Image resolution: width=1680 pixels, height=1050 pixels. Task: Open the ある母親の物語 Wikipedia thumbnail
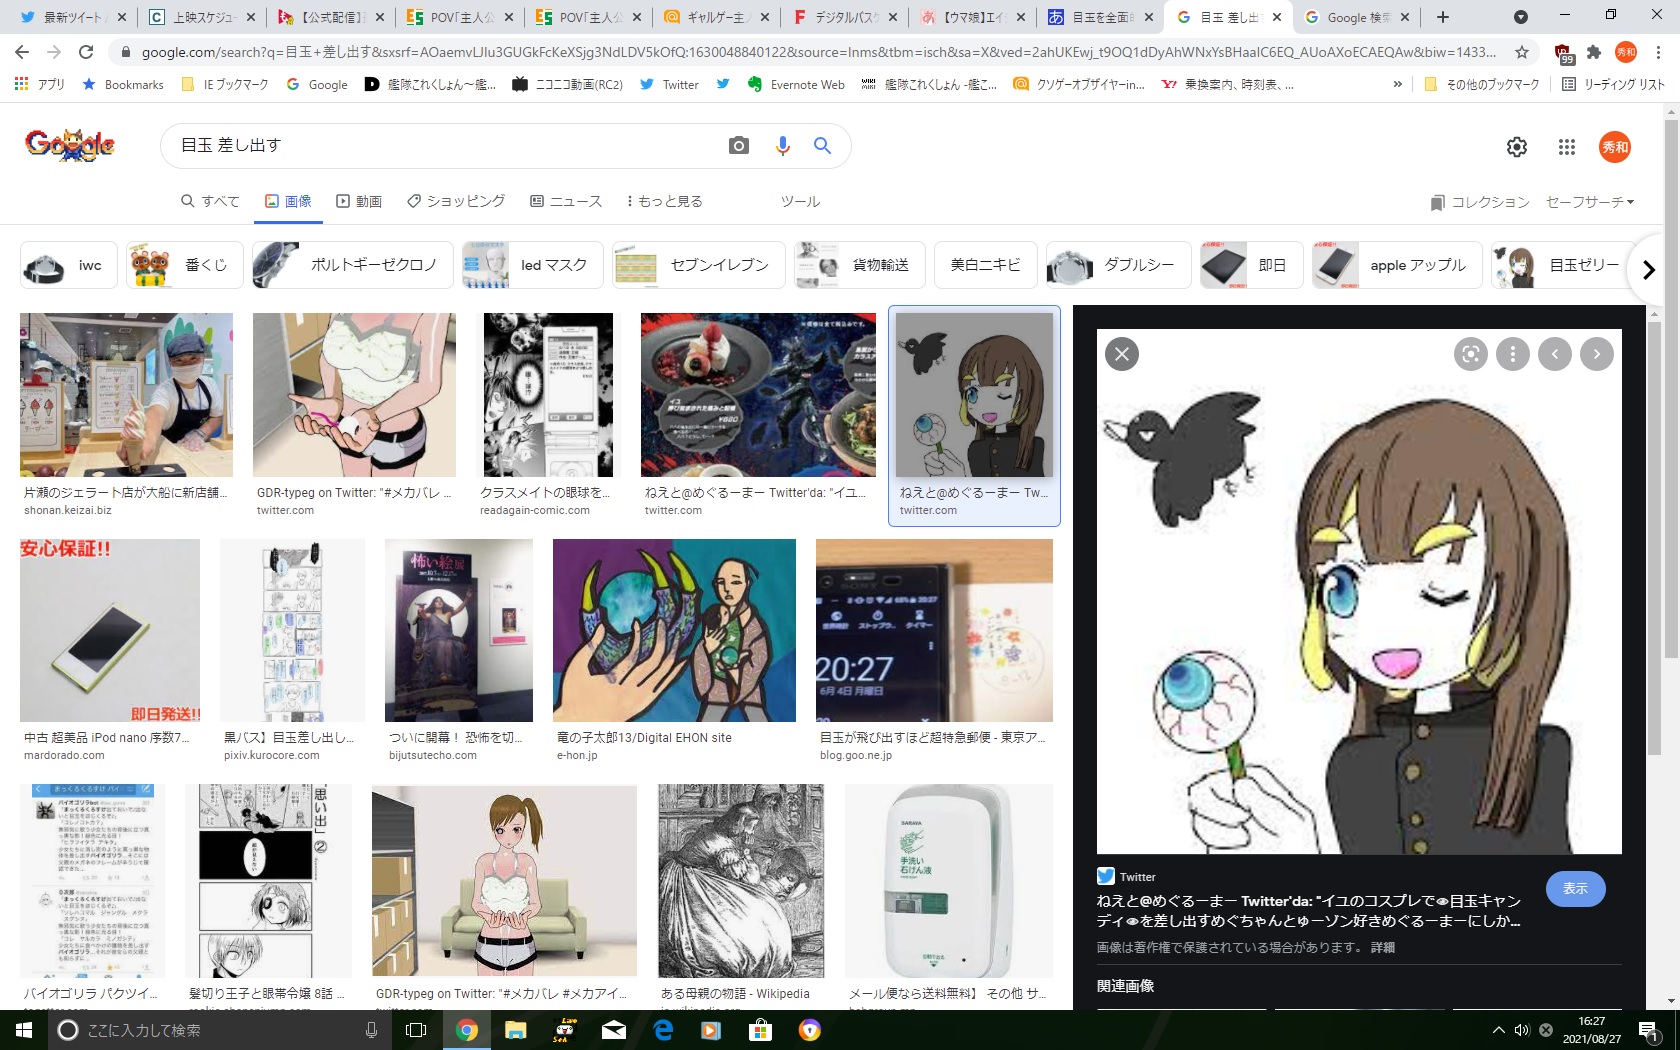tap(741, 881)
